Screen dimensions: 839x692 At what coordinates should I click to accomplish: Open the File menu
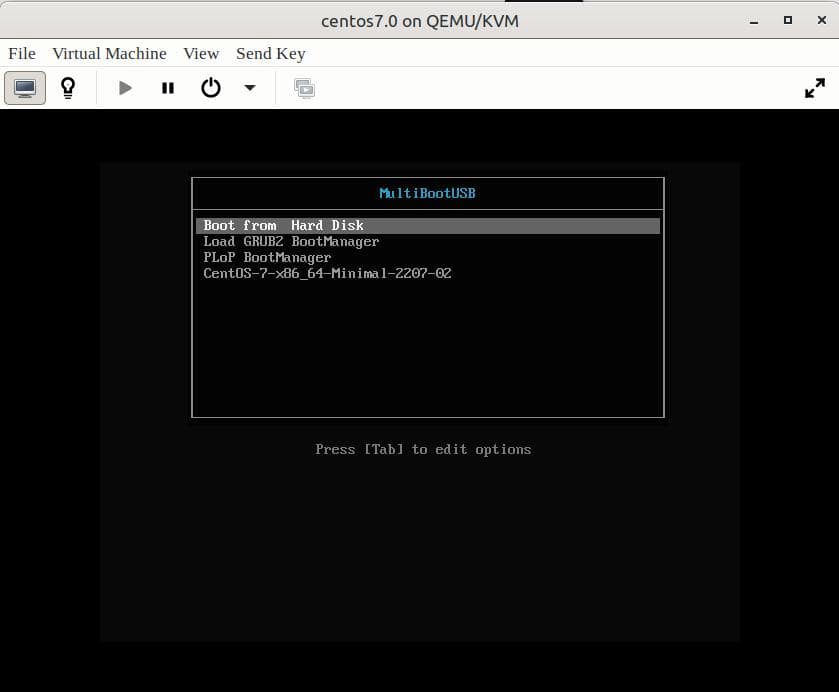22,54
